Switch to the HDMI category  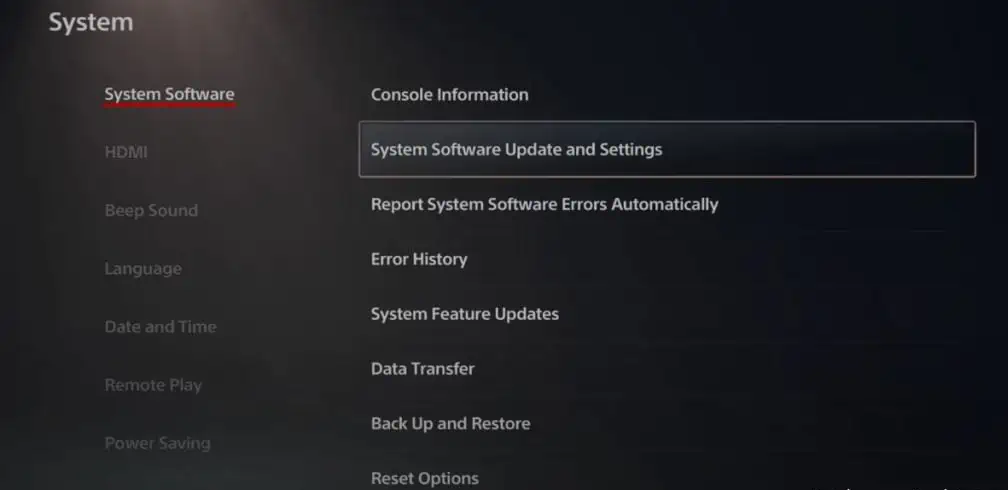point(126,153)
